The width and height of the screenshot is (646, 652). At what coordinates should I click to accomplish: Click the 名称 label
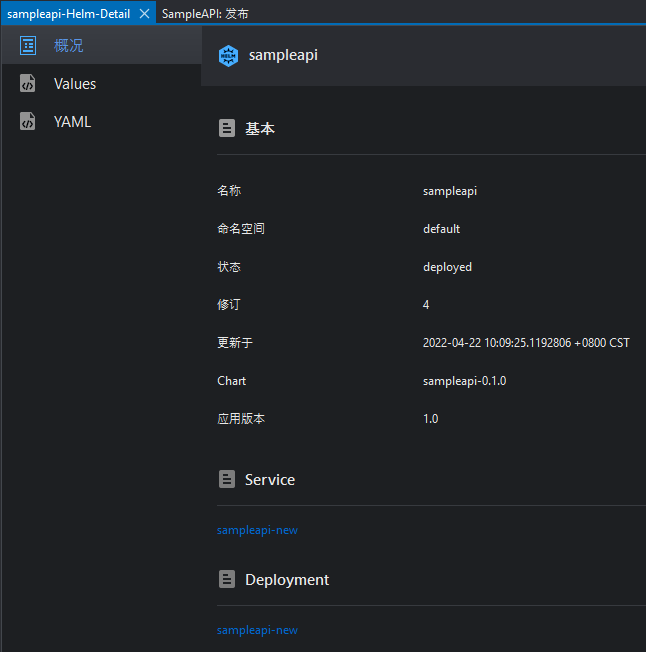[229, 191]
